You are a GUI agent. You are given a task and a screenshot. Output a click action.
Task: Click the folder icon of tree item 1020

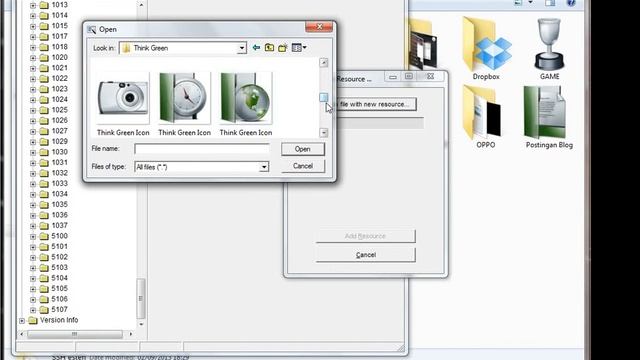point(44,58)
